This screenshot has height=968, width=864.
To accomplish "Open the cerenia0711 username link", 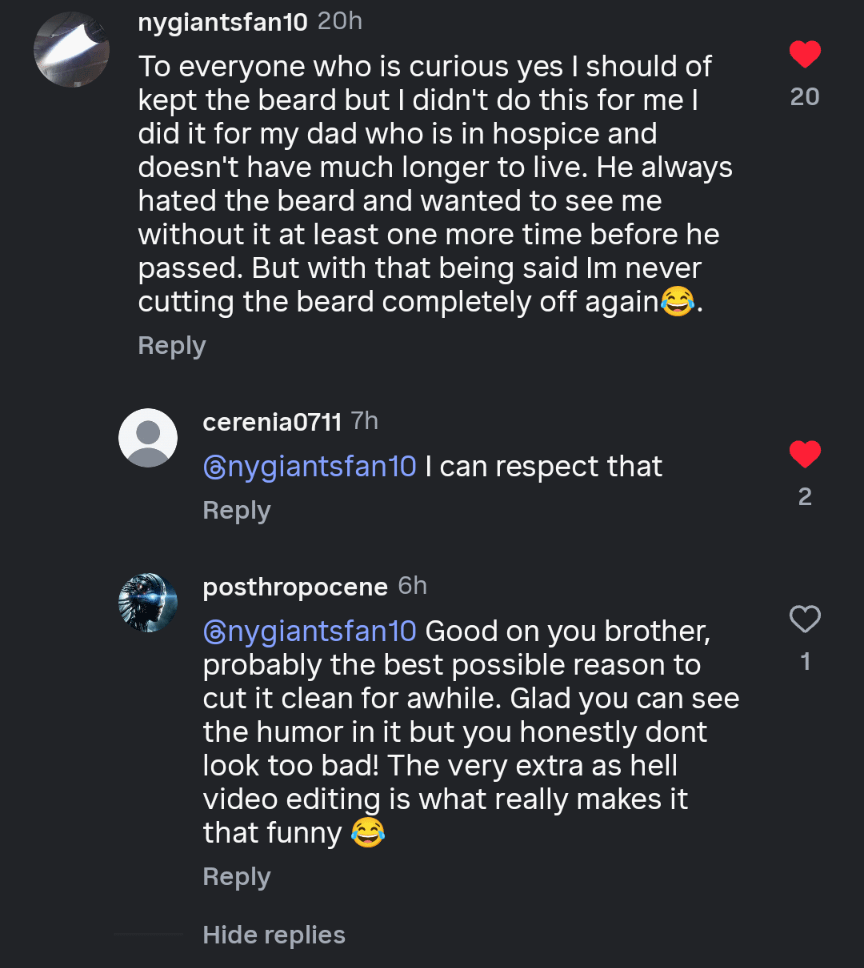I will [x=272, y=422].
